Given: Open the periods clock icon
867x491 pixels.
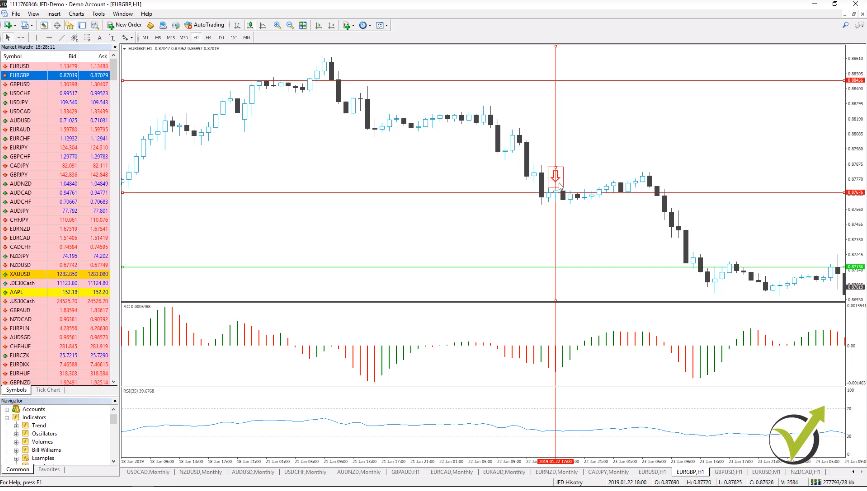Looking at the screenshot, I should coord(363,25).
